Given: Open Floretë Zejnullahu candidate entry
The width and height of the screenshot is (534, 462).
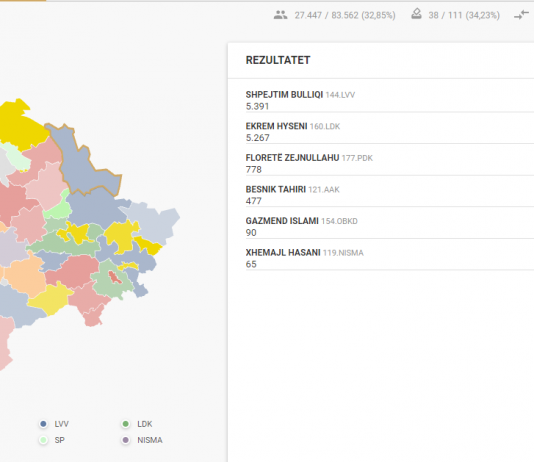Looking at the screenshot, I should click(x=390, y=163).
